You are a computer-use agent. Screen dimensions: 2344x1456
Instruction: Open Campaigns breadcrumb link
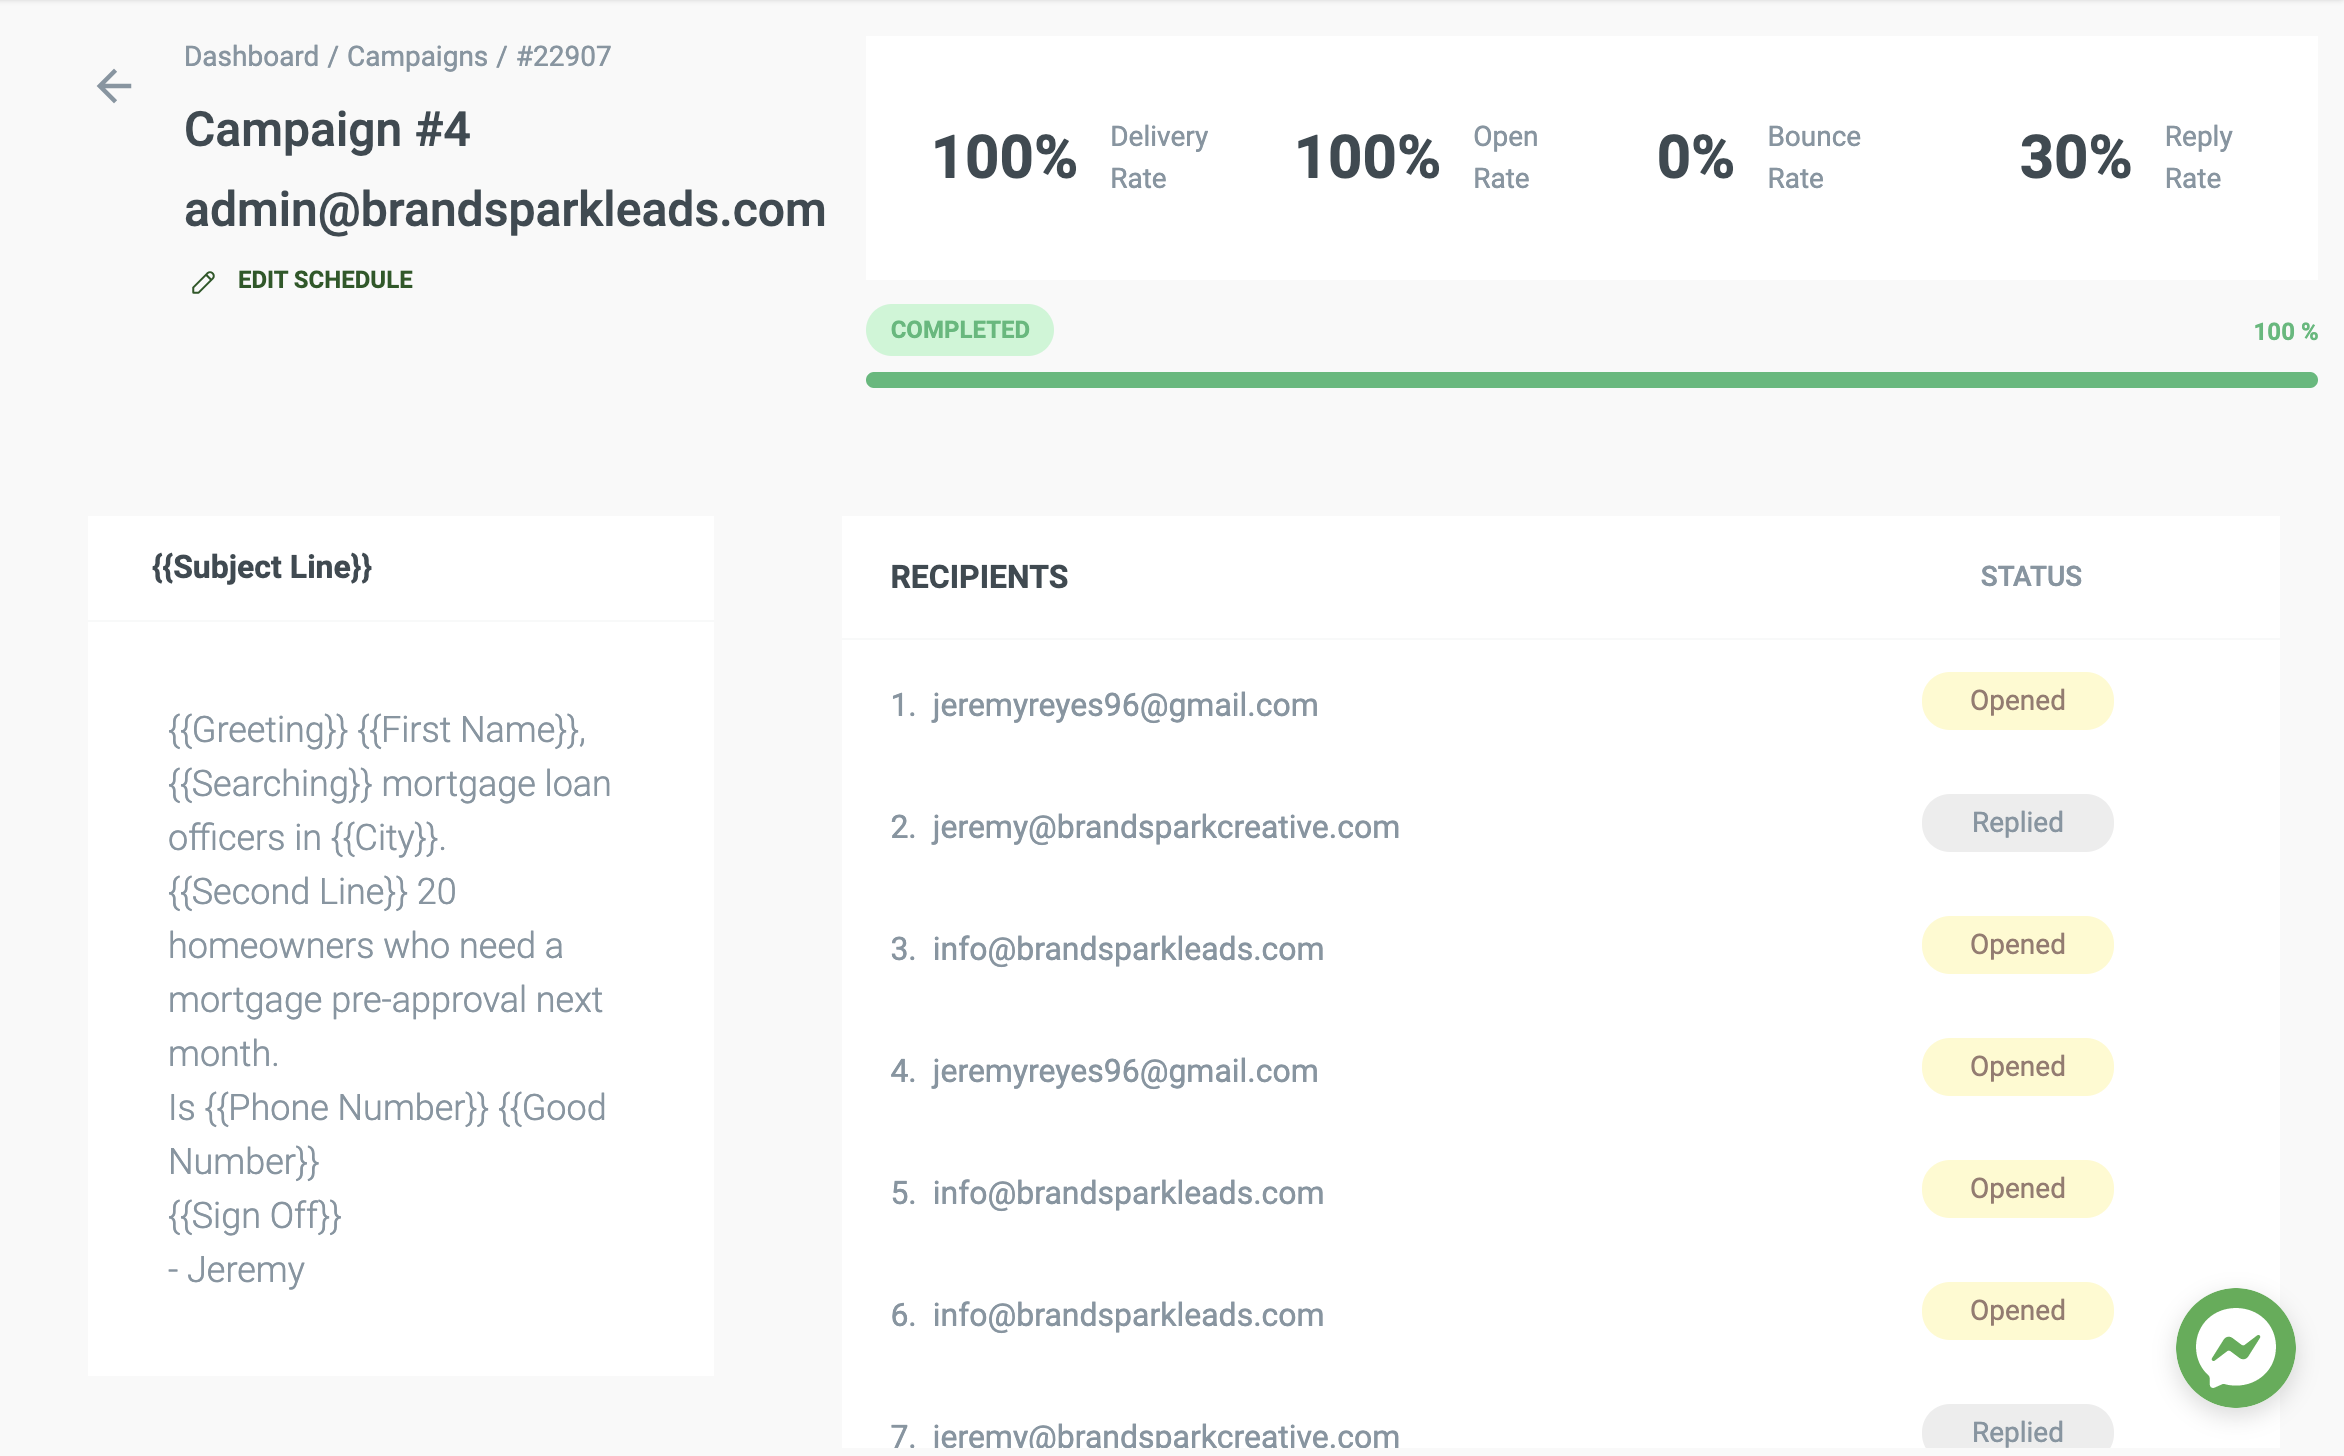tap(417, 56)
